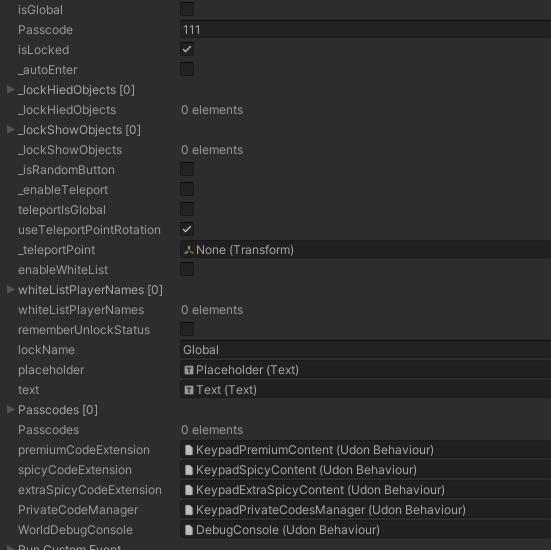This screenshot has width=551, height=550.
Task: Click the lockName property label
Action: (46, 350)
